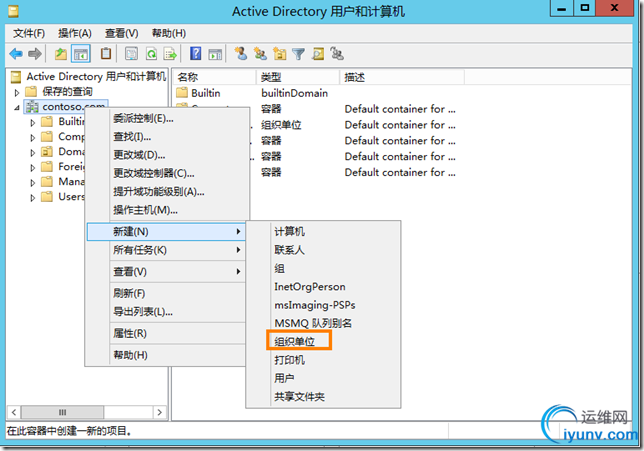Go up one level with folder-arrow icon
Viewport: 644px width, 451px height.
click(61, 54)
